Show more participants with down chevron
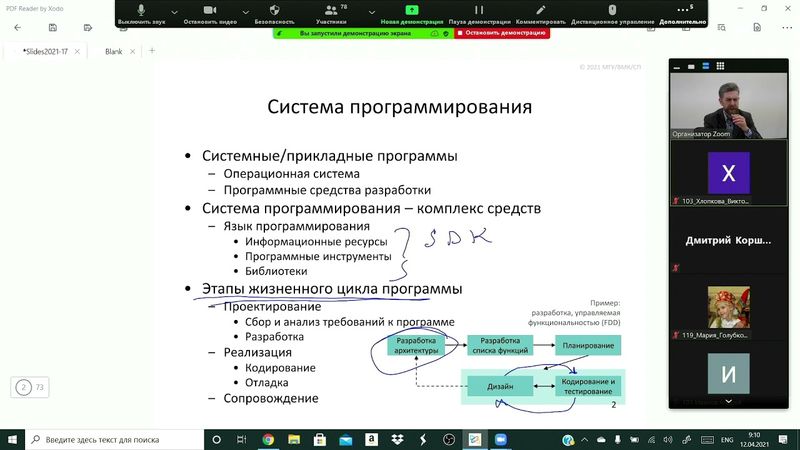The image size is (800, 450). 729,402
